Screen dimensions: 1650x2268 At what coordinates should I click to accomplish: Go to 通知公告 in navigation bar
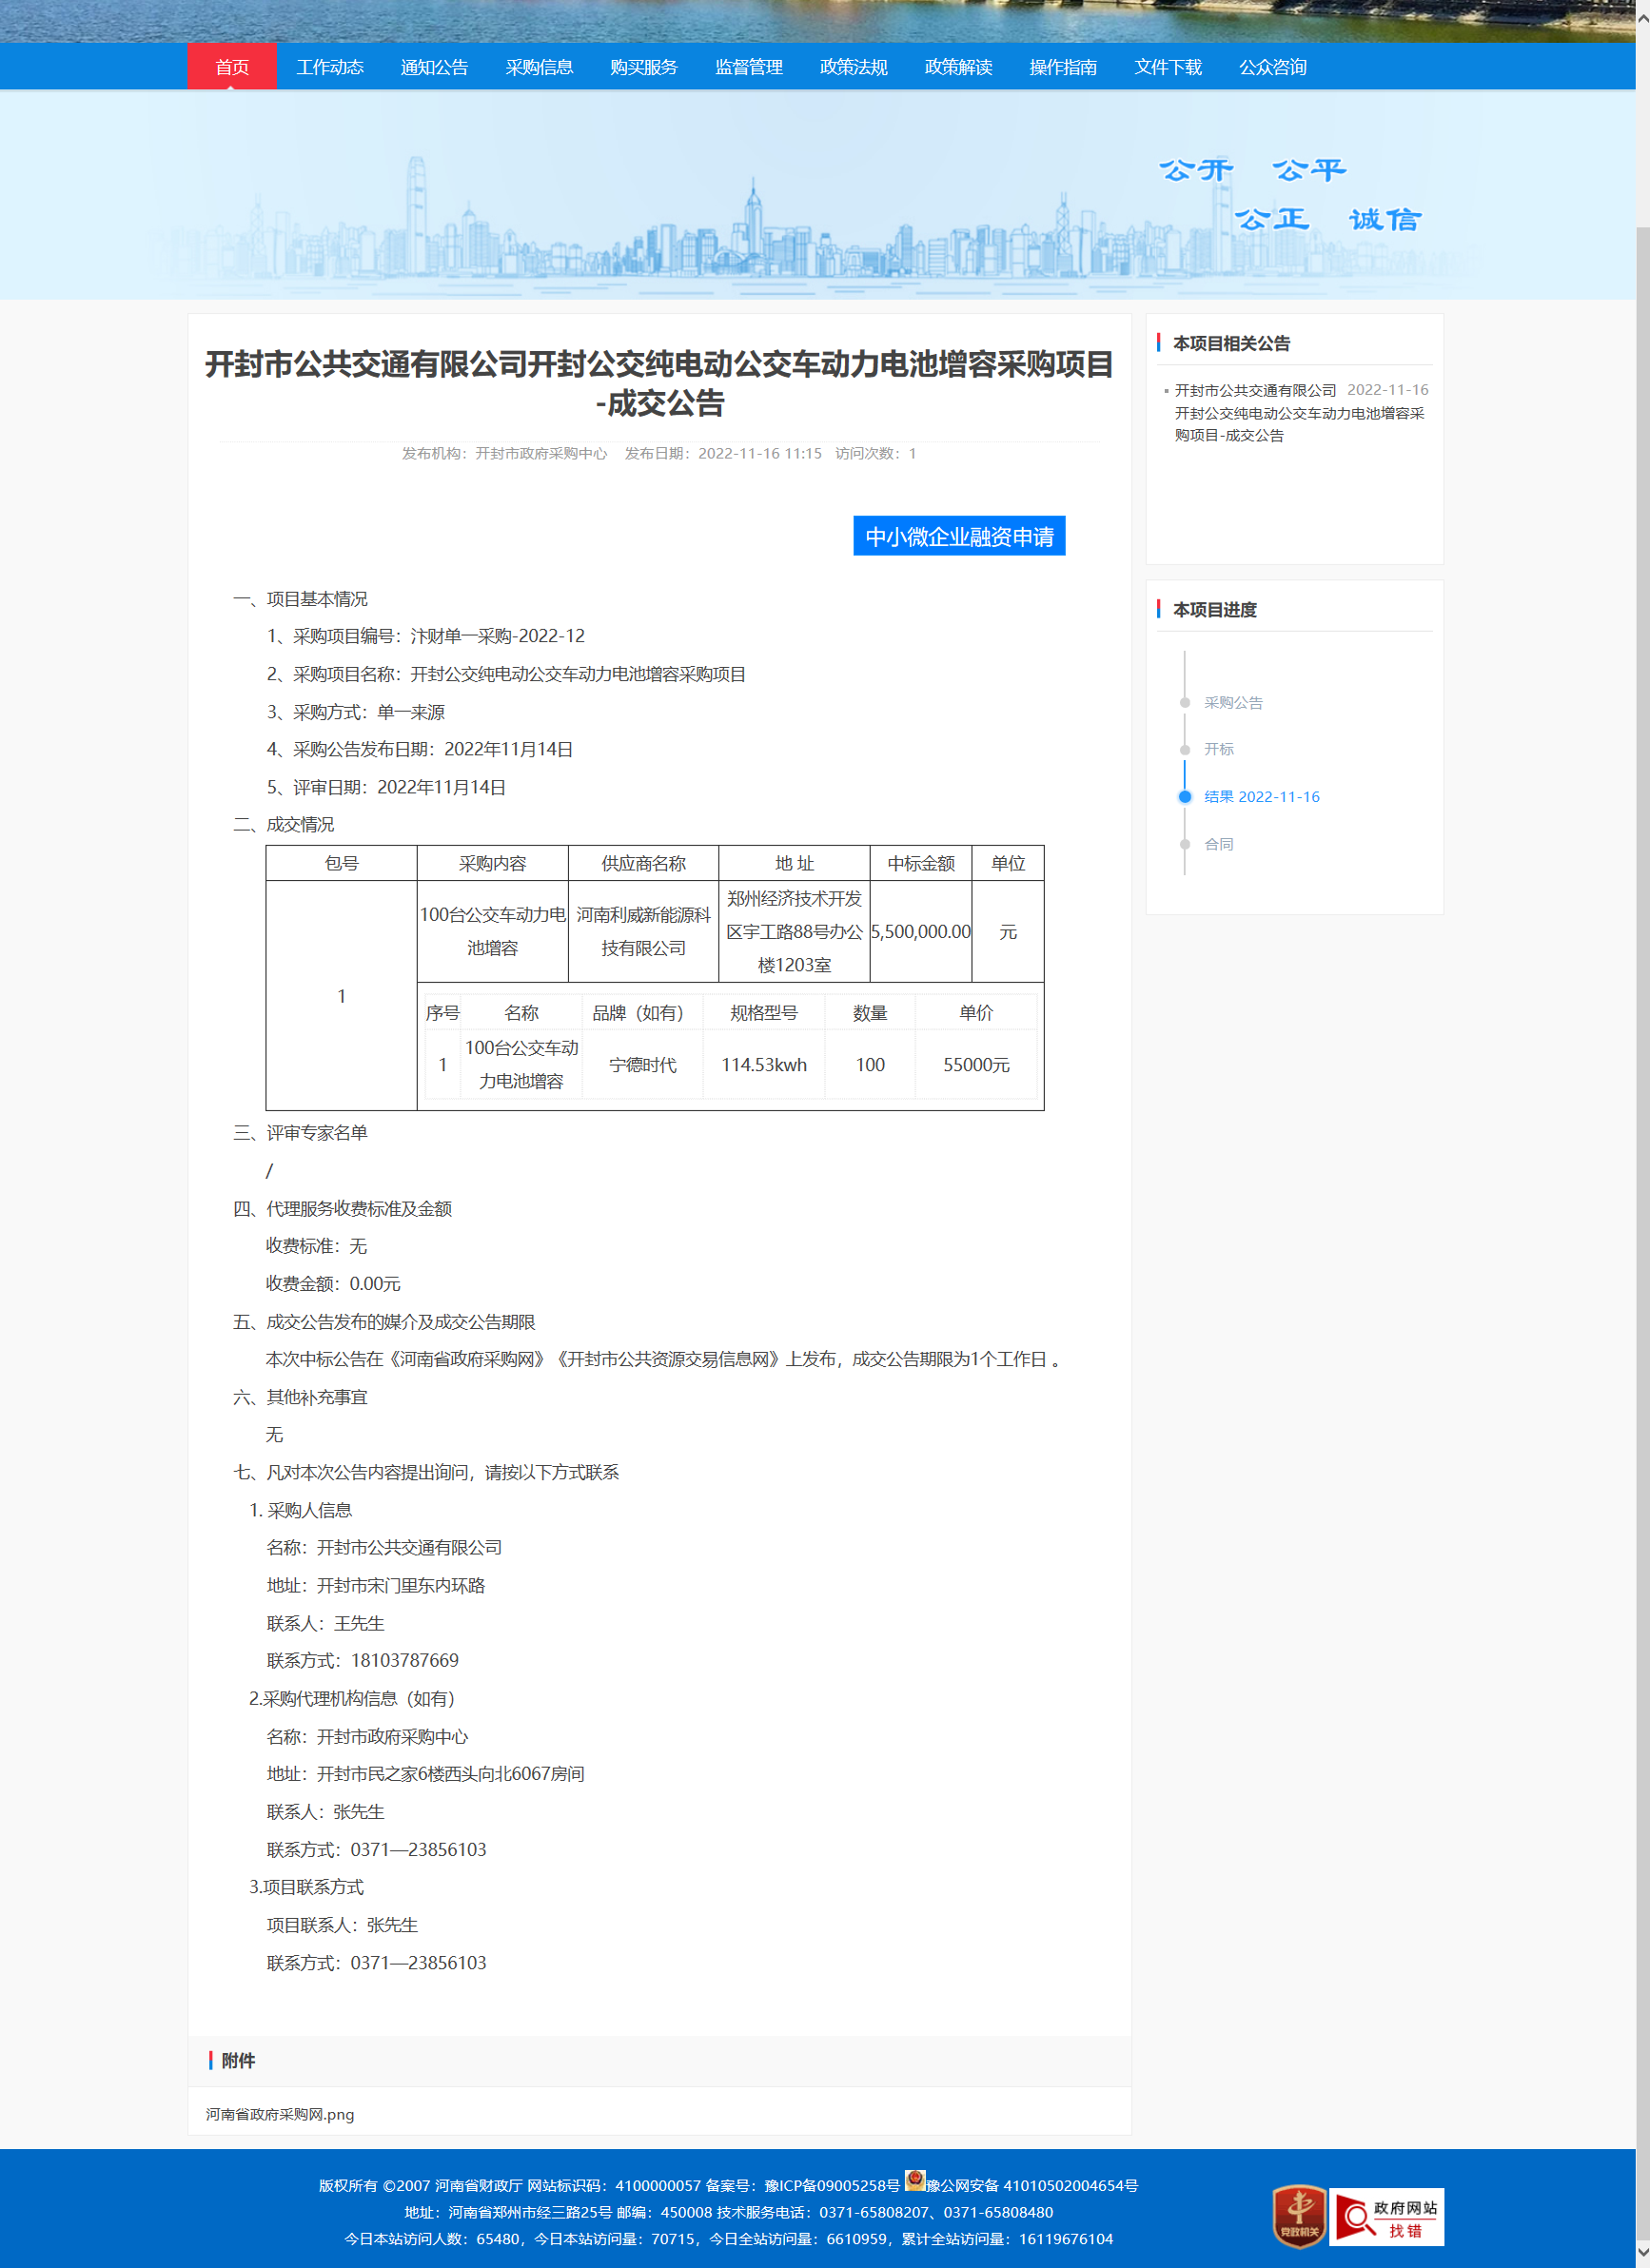coord(434,67)
